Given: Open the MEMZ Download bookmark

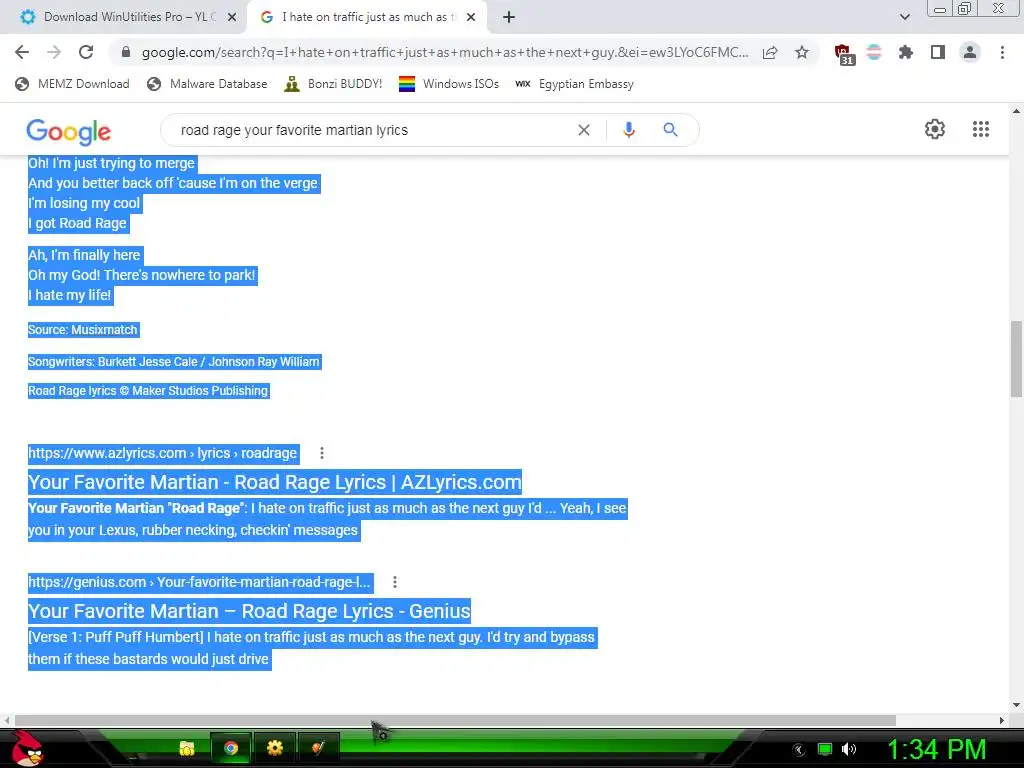Looking at the screenshot, I should (72, 84).
